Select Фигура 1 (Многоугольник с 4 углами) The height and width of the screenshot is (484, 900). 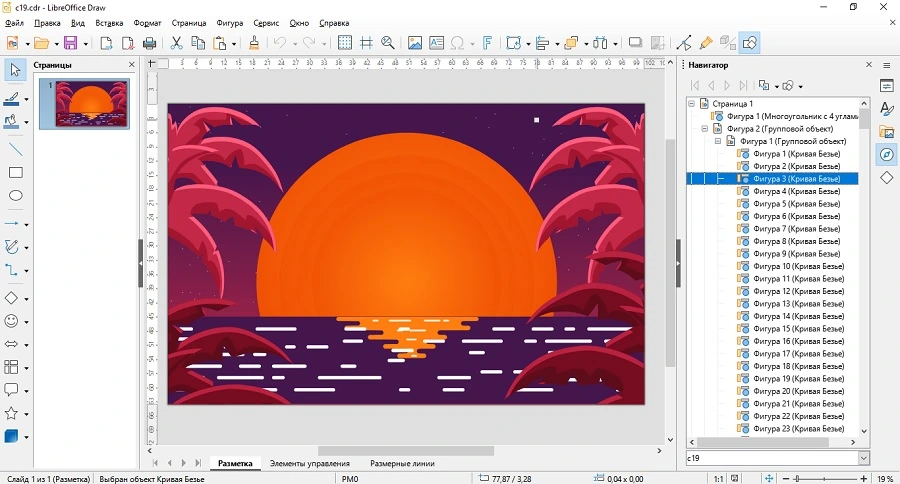pyautogui.click(x=793, y=116)
